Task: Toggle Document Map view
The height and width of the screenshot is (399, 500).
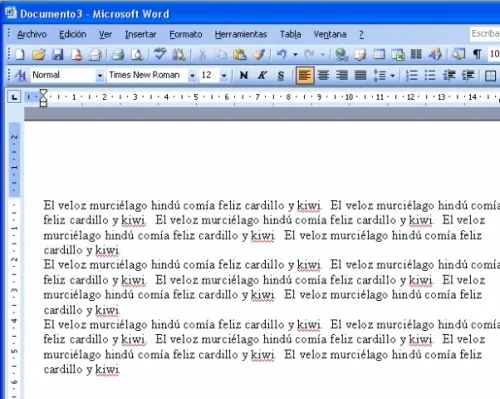Action: [458, 54]
